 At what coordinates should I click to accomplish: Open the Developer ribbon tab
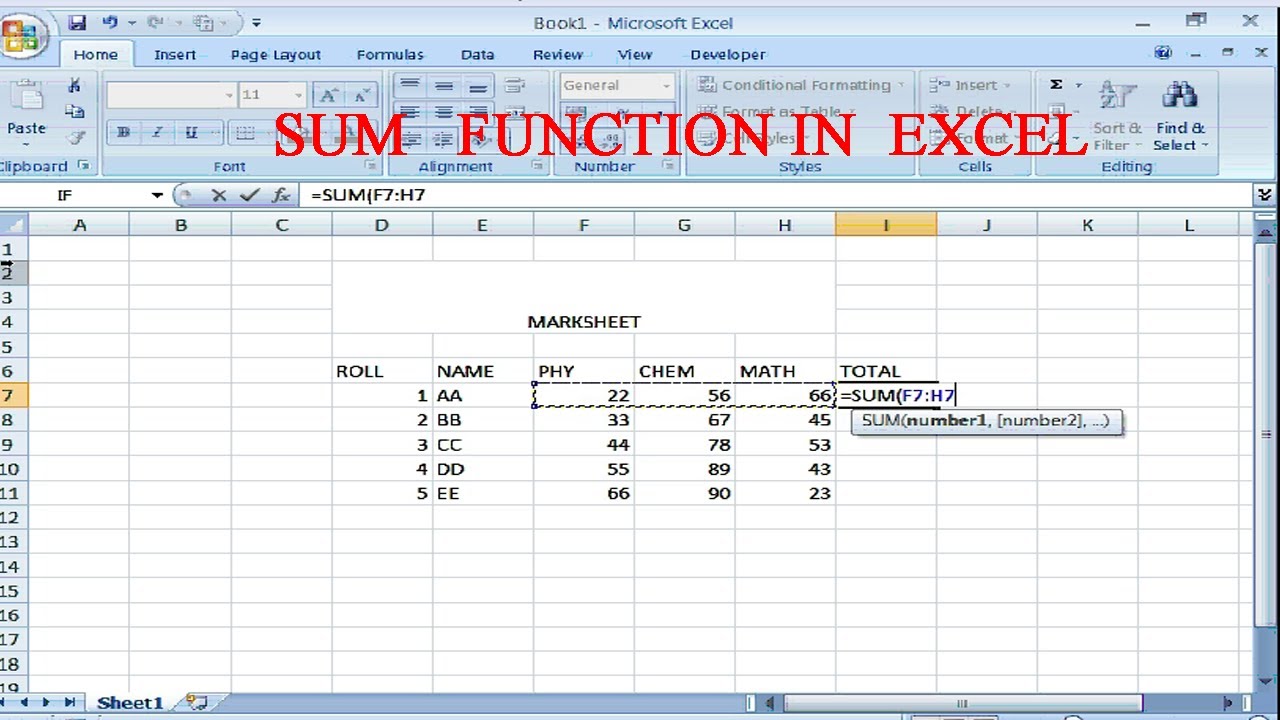click(x=728, y=55)
